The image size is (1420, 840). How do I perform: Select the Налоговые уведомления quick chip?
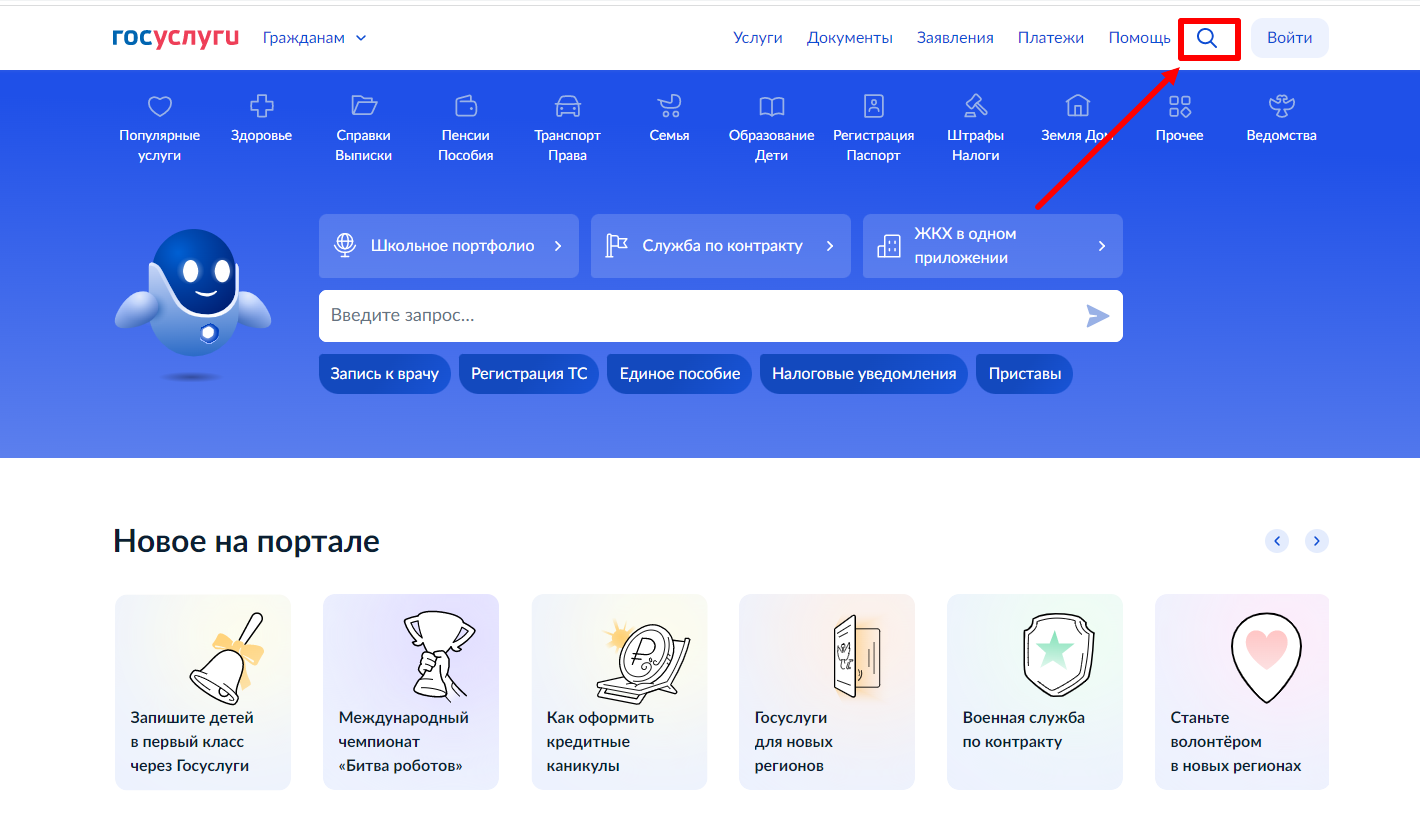click(863, 374)
